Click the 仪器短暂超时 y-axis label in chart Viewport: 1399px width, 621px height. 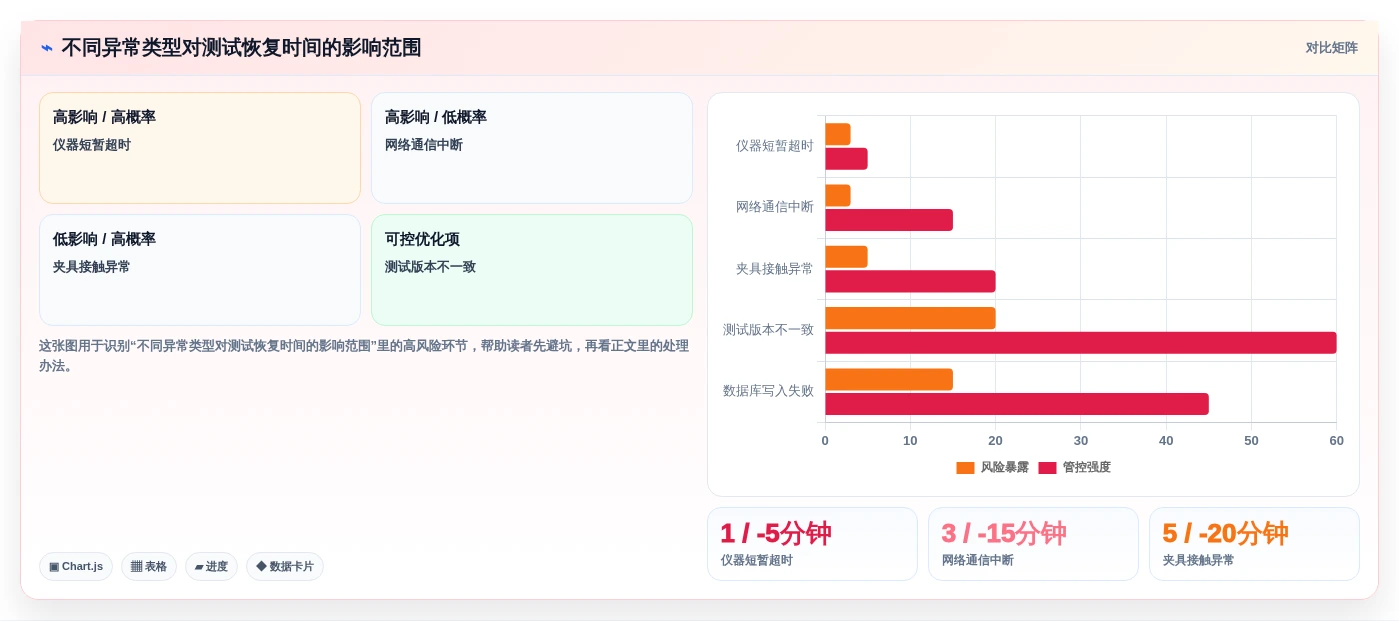pyautogui.click(x=775, y=146)
